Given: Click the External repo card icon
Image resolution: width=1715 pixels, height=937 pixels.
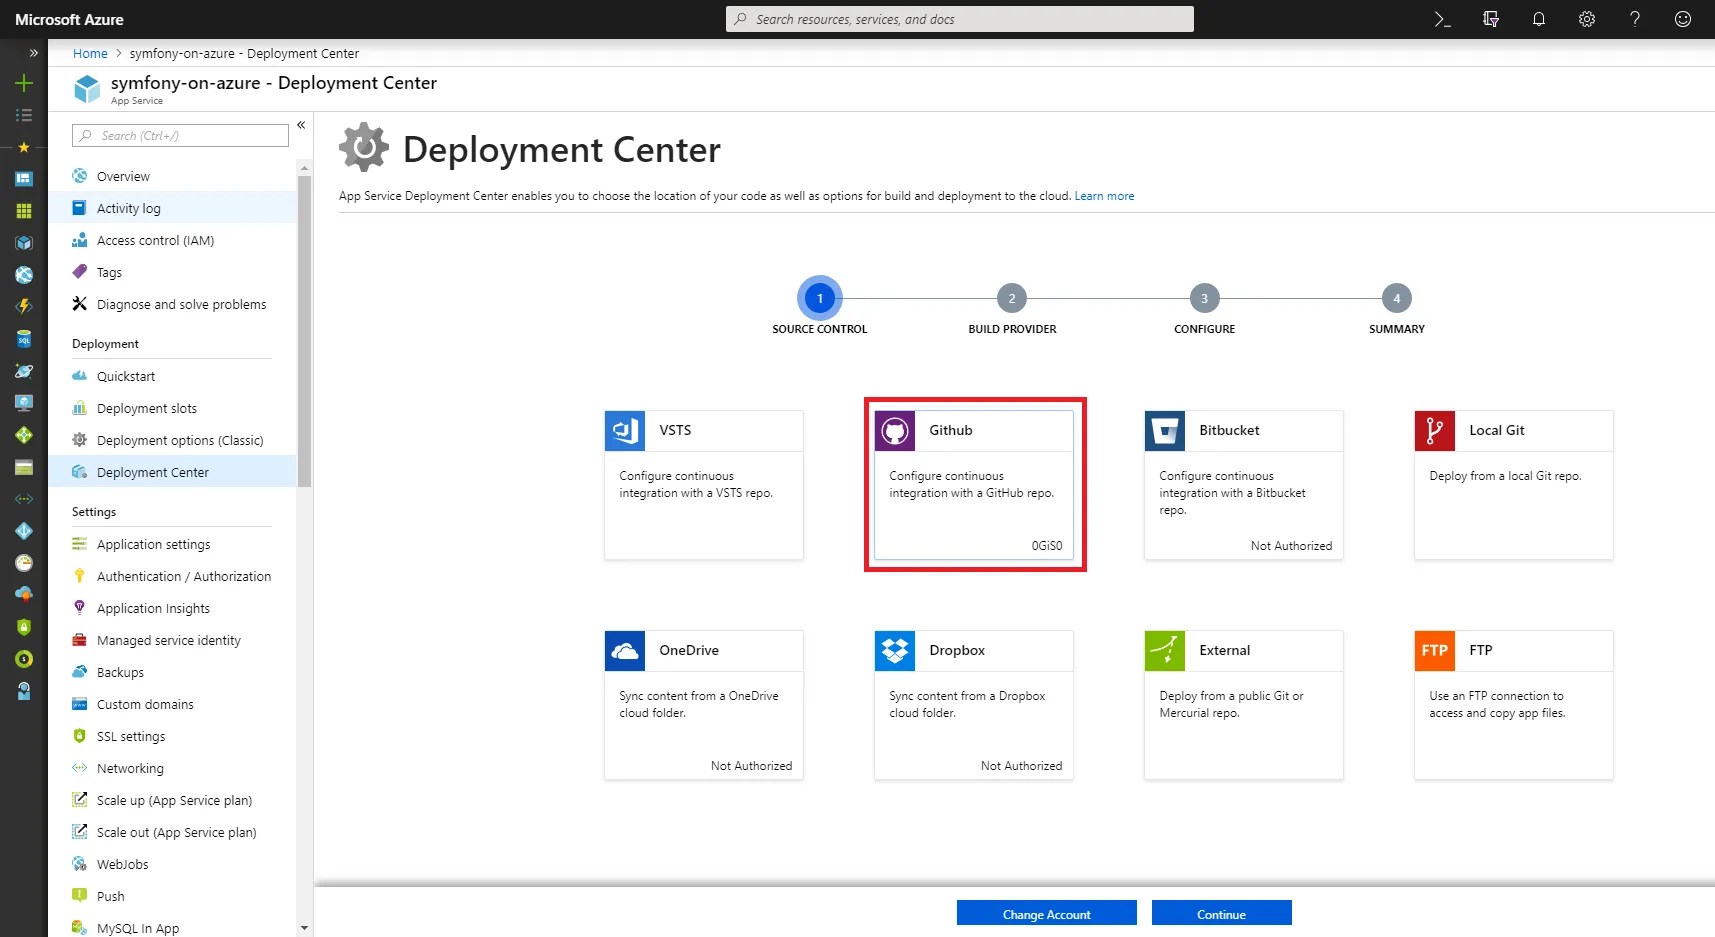Looking at the screenshot, I should point(1165,651).
